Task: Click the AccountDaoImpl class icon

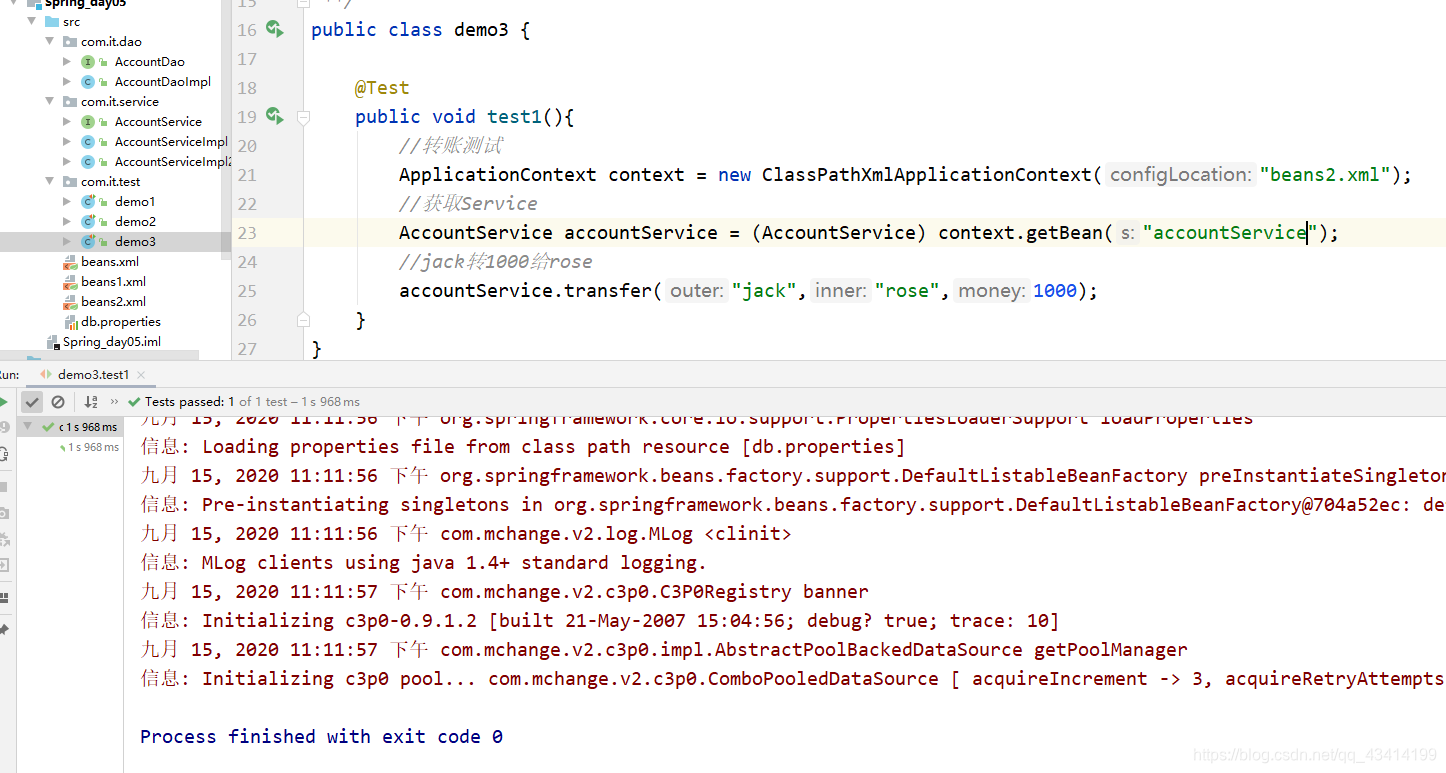Action: click(88, 82)
